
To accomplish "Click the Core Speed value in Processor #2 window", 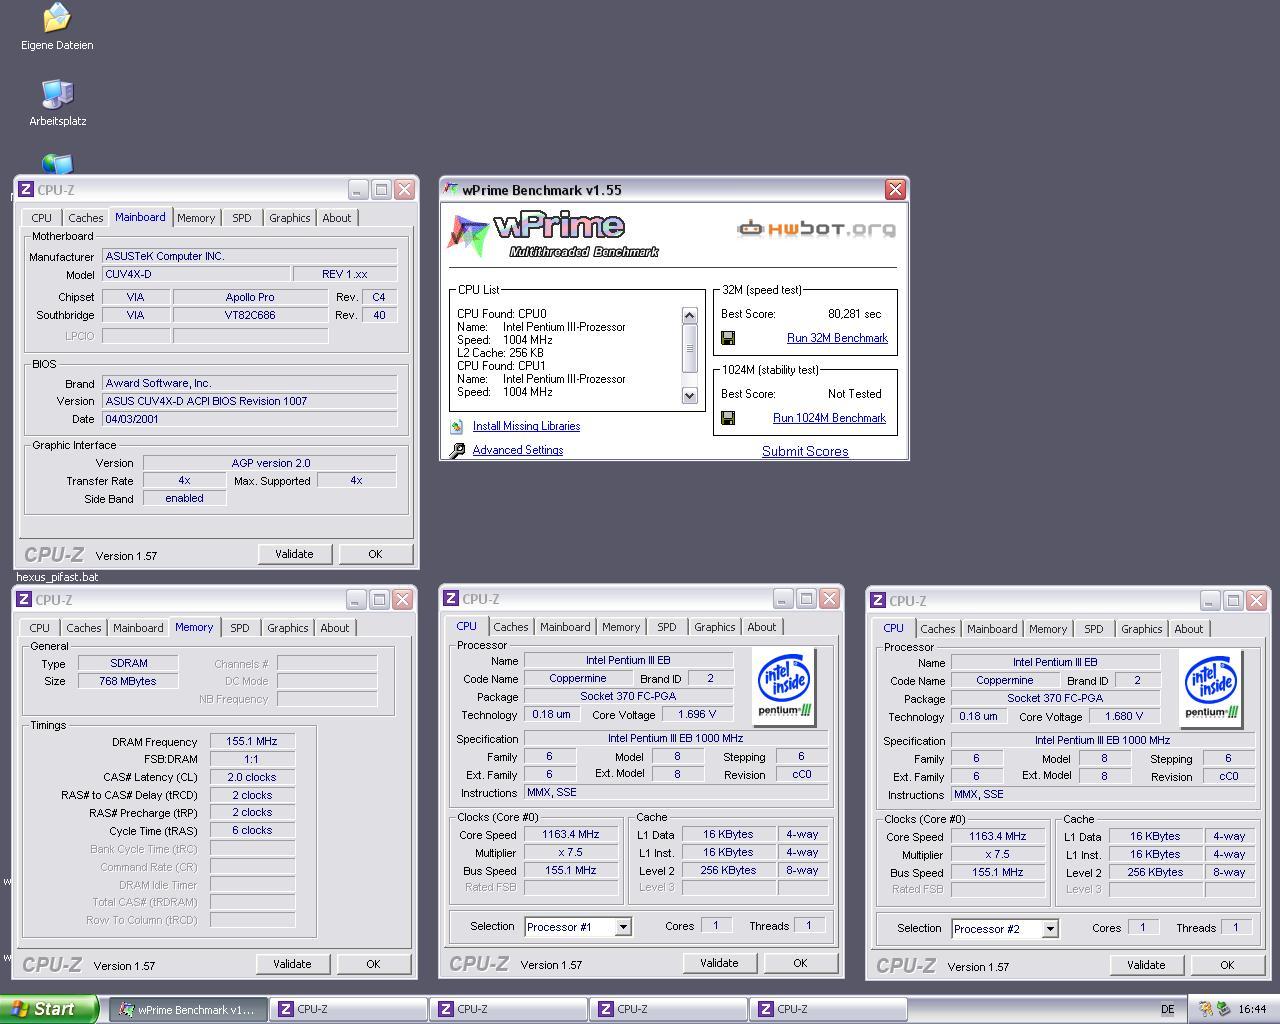I will pos(997,836).
